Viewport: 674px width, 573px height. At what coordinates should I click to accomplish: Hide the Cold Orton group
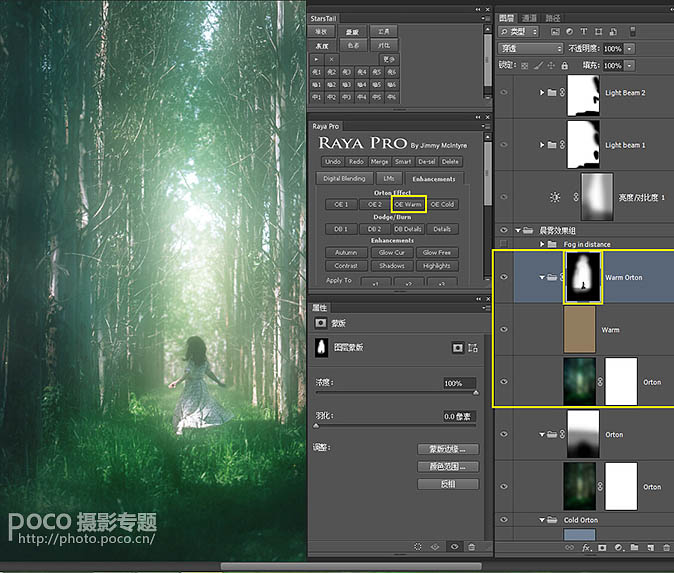pos(504,519)
